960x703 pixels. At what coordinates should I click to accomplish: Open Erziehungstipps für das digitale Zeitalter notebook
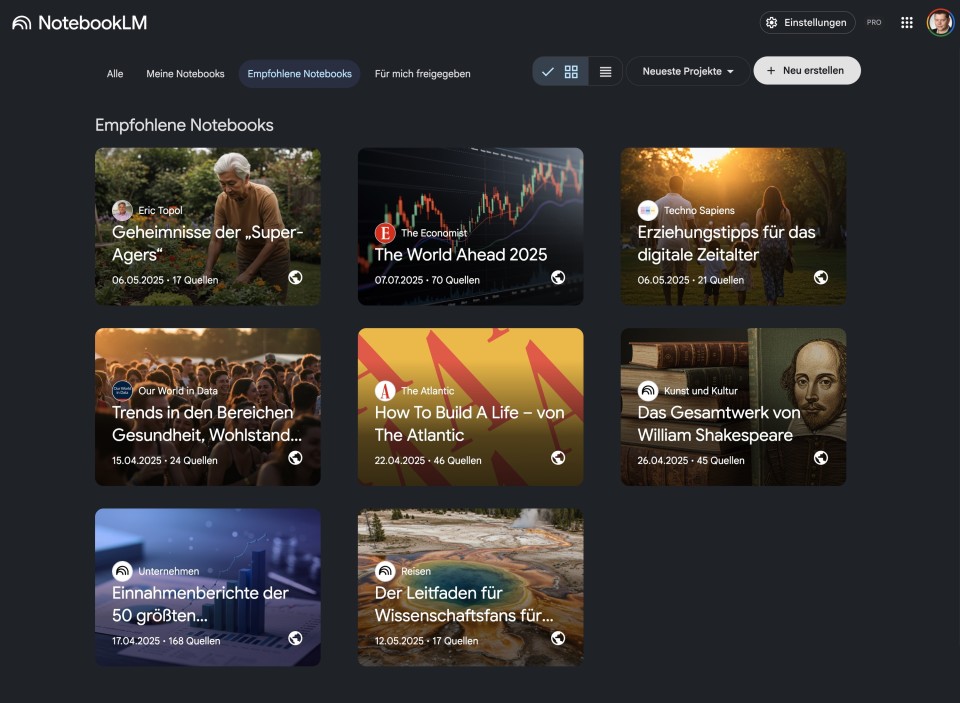pyautogui.click(x=733, y=227)
